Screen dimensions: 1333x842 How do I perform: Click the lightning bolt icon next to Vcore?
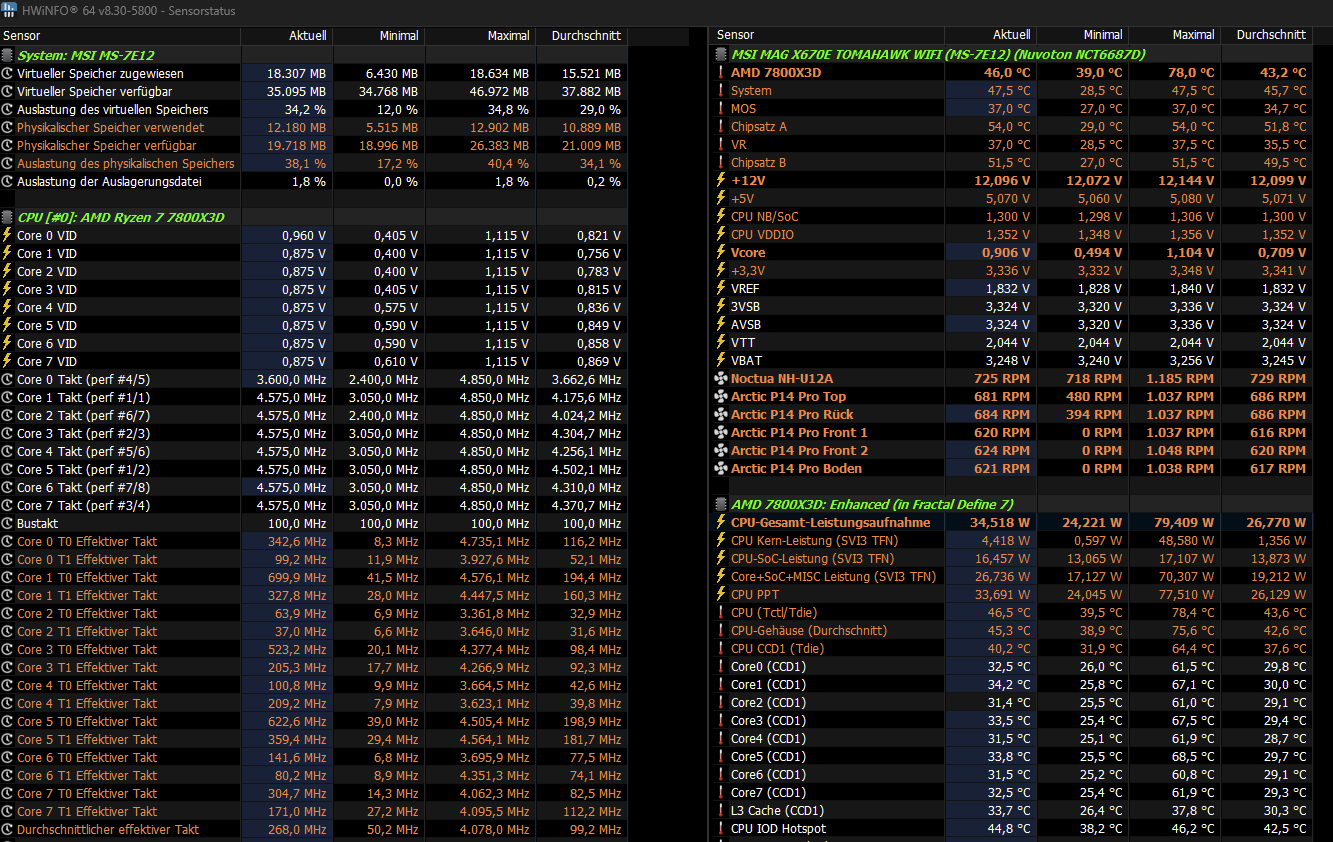pyautogui.click(x=721, y=253)
